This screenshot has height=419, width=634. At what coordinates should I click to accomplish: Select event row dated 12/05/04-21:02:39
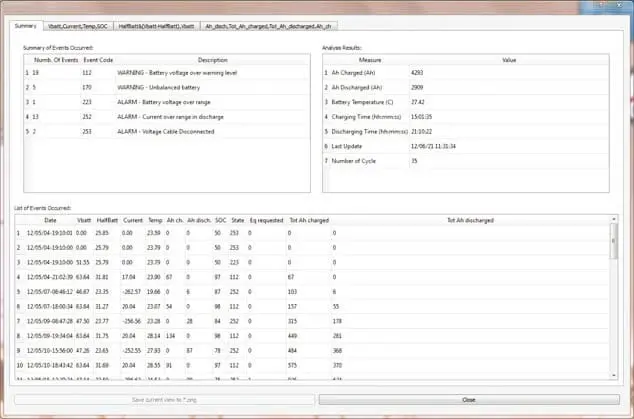pos(312,277)
